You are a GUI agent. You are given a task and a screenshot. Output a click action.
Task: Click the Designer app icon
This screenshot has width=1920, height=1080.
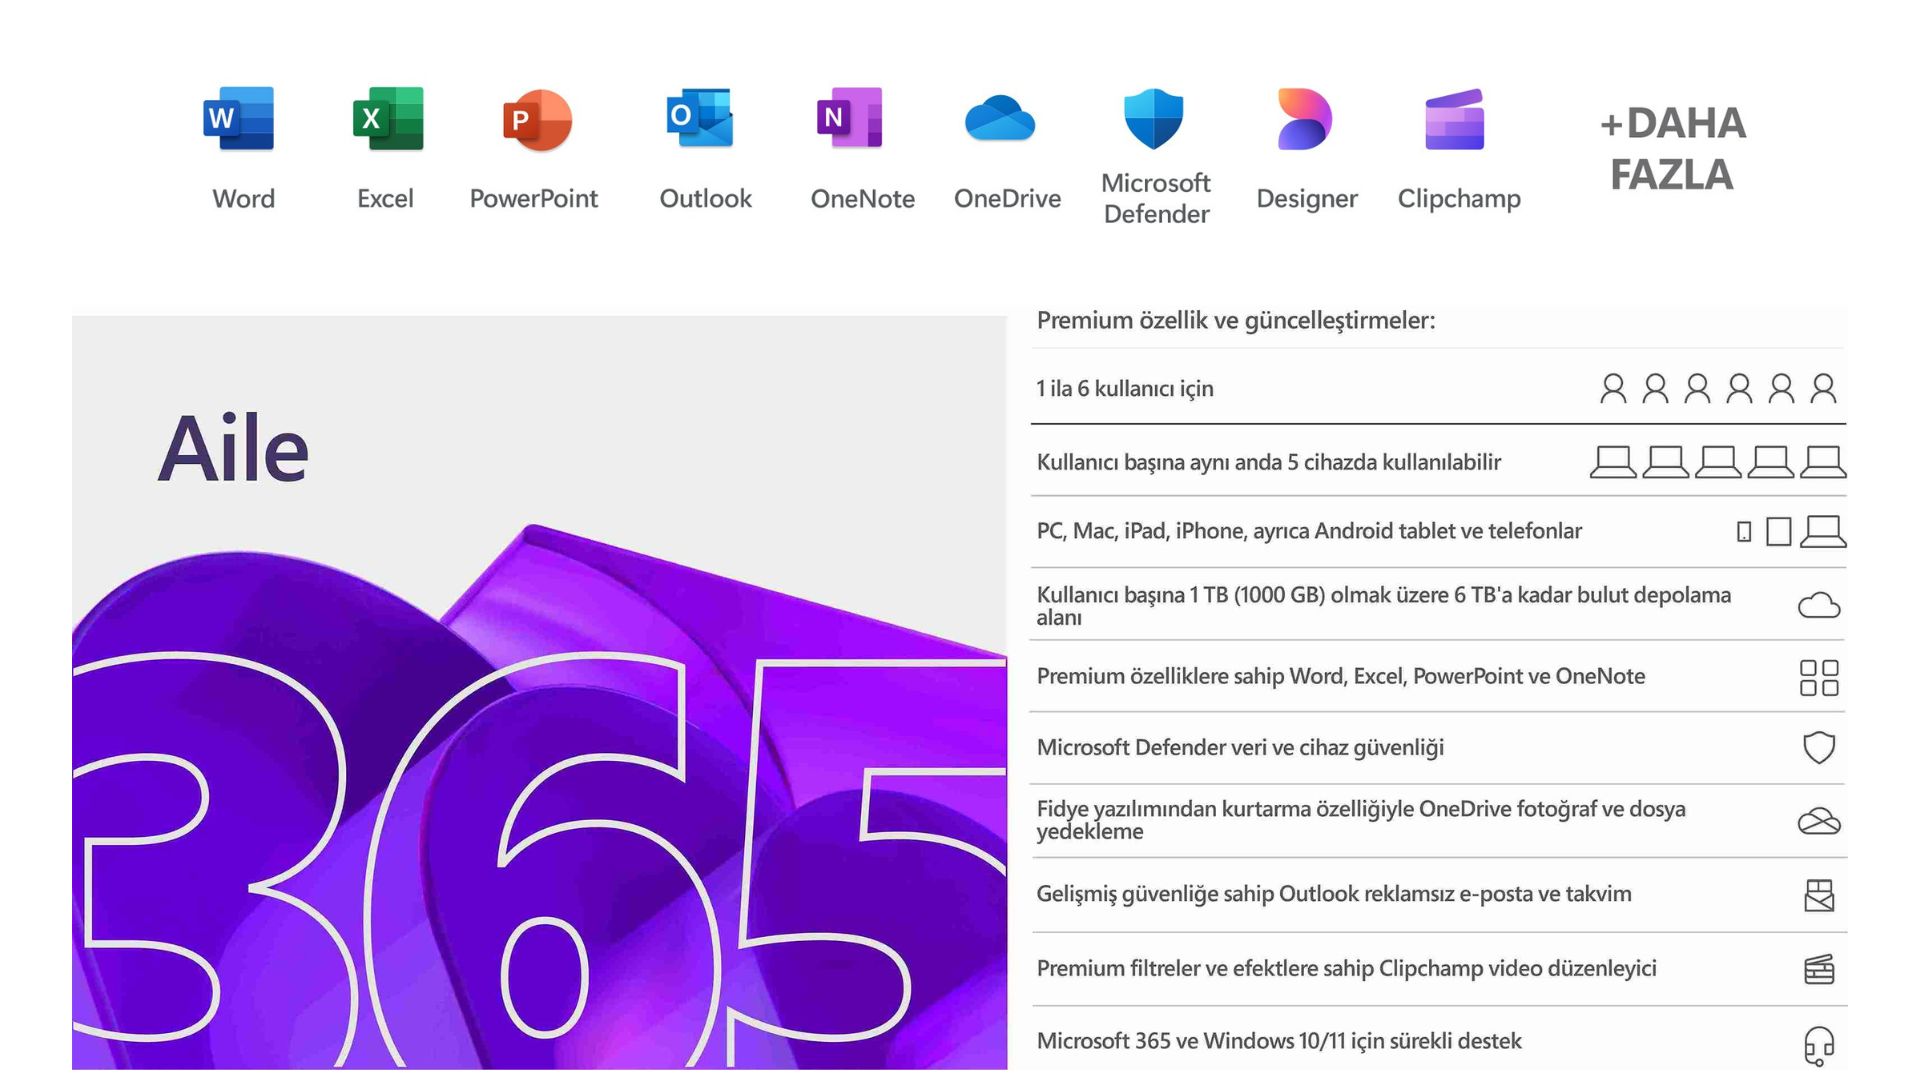[x=1304, y=119]
